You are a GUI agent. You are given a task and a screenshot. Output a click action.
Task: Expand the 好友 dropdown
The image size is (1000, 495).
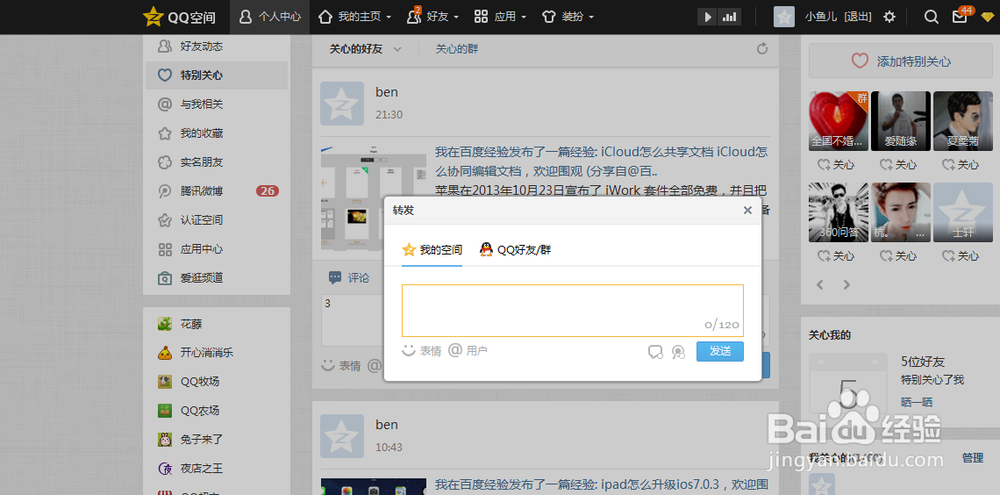[433, 17]
